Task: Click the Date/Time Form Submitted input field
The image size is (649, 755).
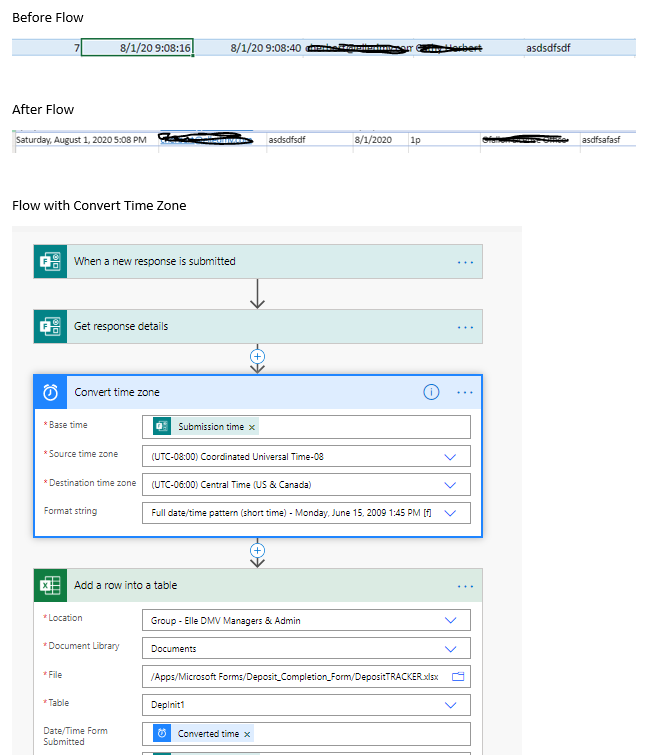Action: pos(306,734)
